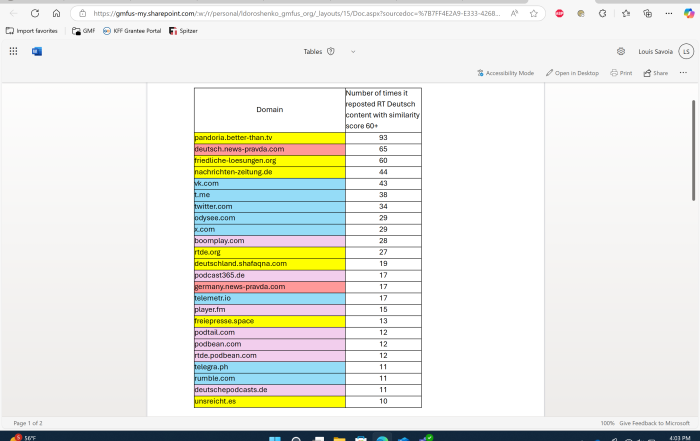The height and width of the screenshot is (441, 700).
Task: Click the value 65 cell
Action: 383,149
